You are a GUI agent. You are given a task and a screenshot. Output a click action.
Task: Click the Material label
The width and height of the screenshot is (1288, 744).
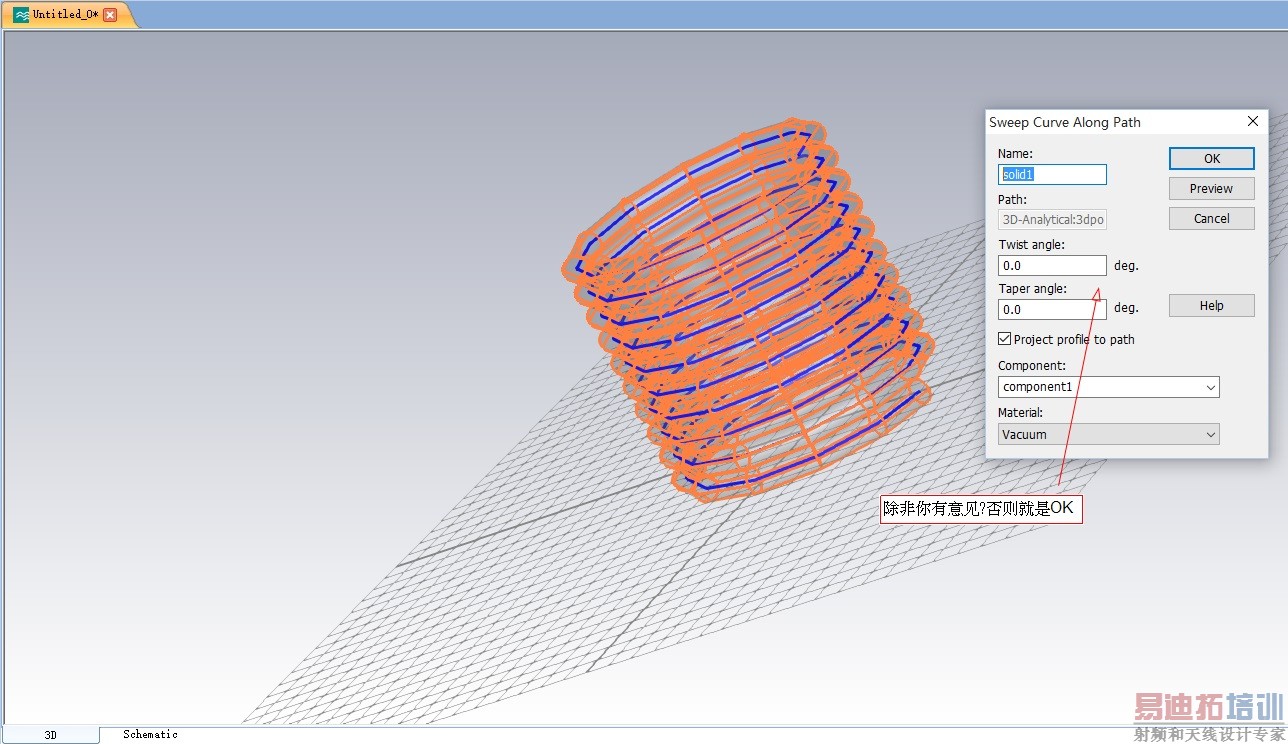(1020, 413)
